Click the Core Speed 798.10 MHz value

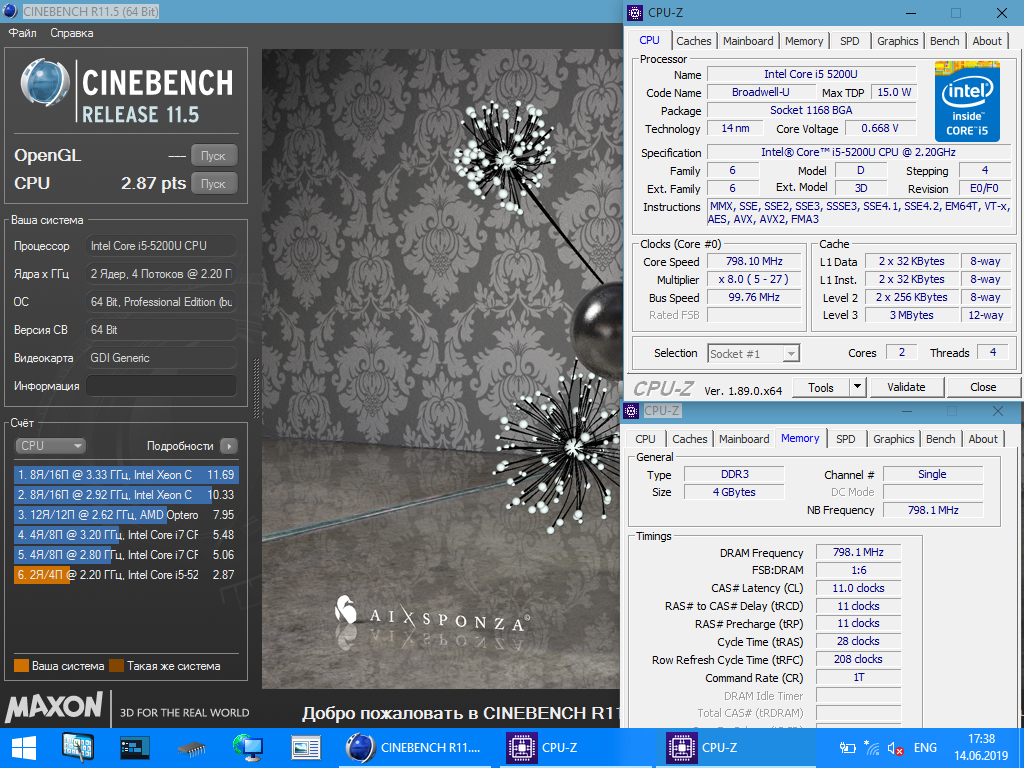point(754,261)
